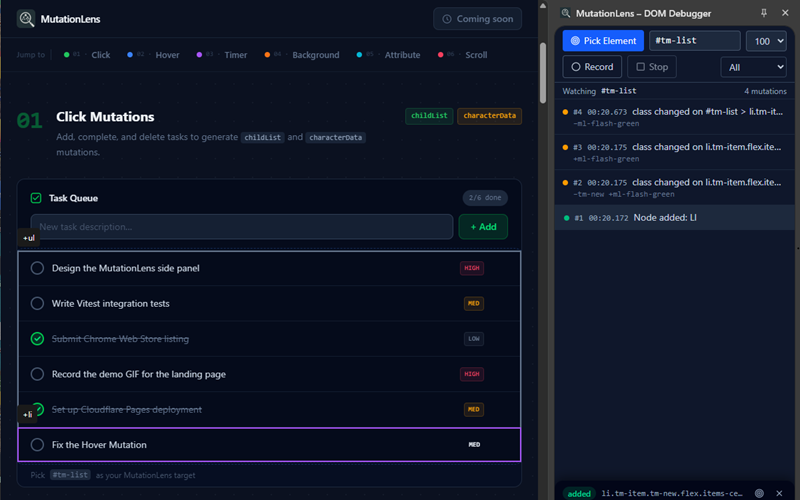The width and height of the screenshot is (800, 500).
Task: Click 'Write Vitest integration tests' text
Action: 110,304
